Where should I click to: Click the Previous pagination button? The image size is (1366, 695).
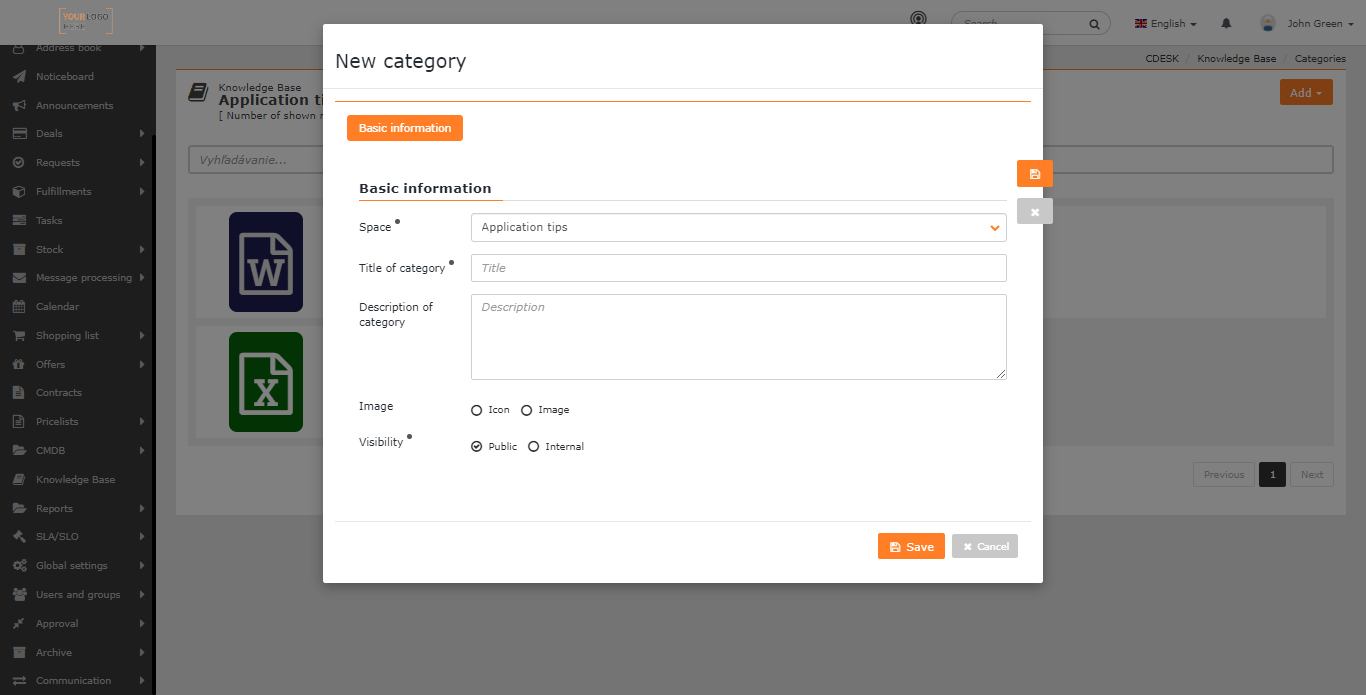(x=1224, y=474)
